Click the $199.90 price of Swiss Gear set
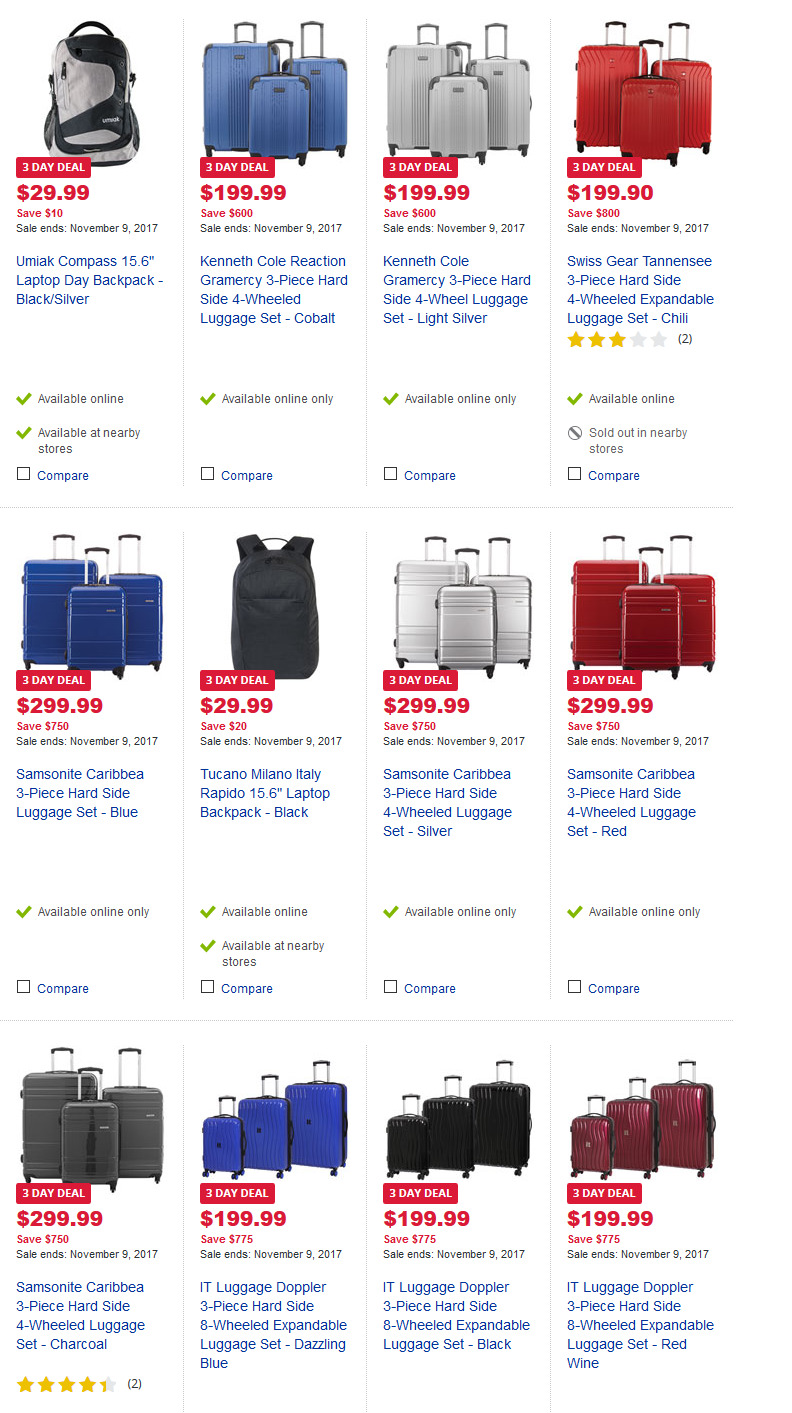Screen dimensions: 792x1413 click(x=609, y=193)
